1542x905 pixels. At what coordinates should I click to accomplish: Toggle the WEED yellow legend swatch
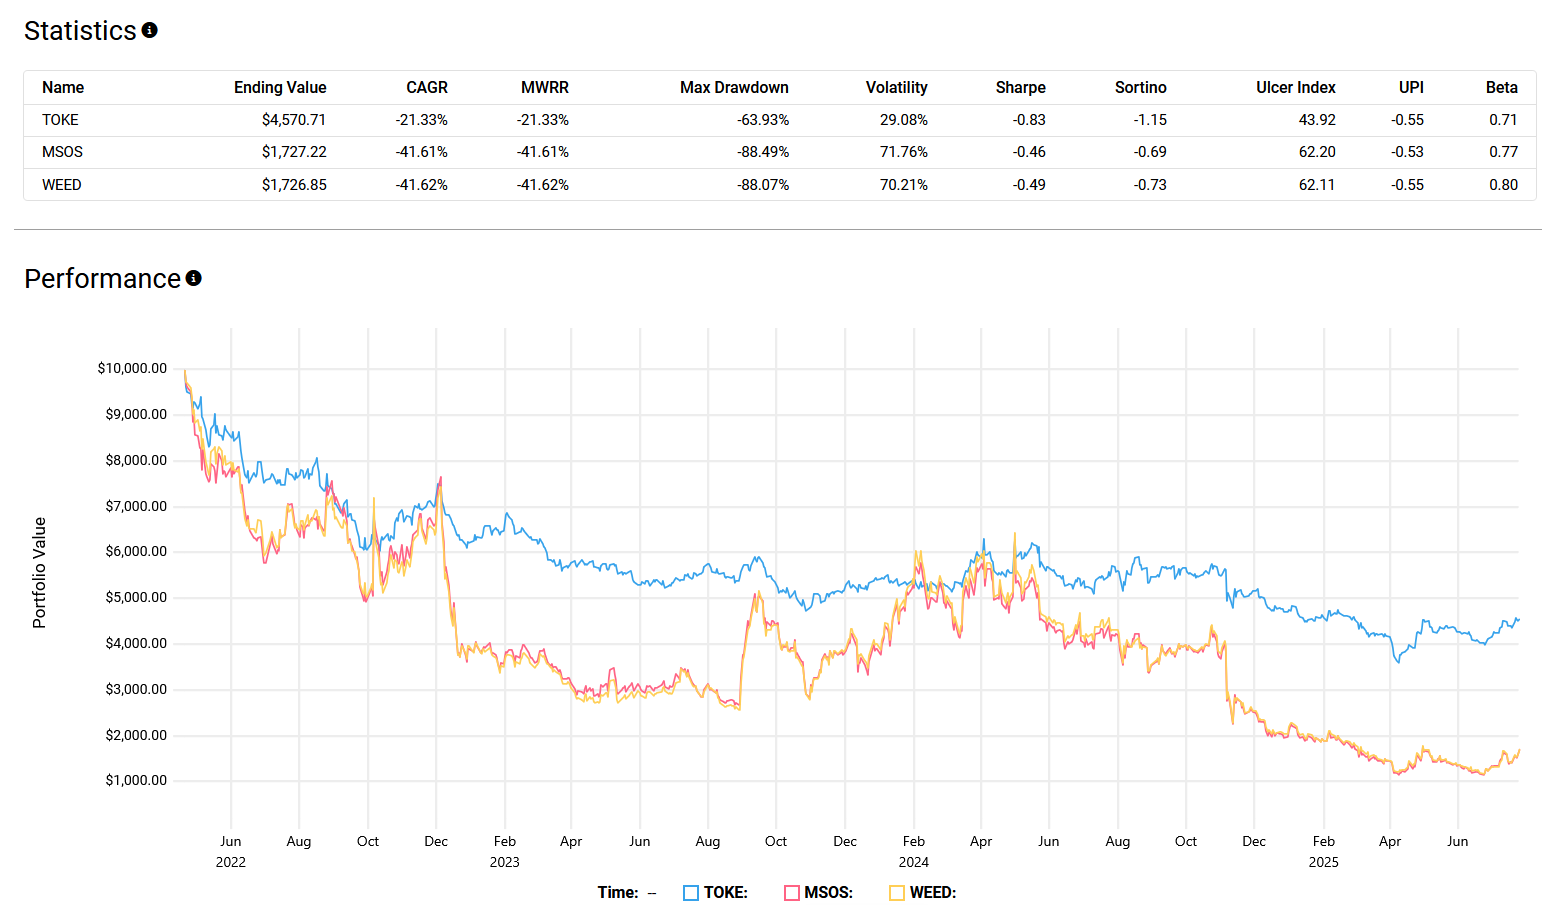tap(897, 893)
